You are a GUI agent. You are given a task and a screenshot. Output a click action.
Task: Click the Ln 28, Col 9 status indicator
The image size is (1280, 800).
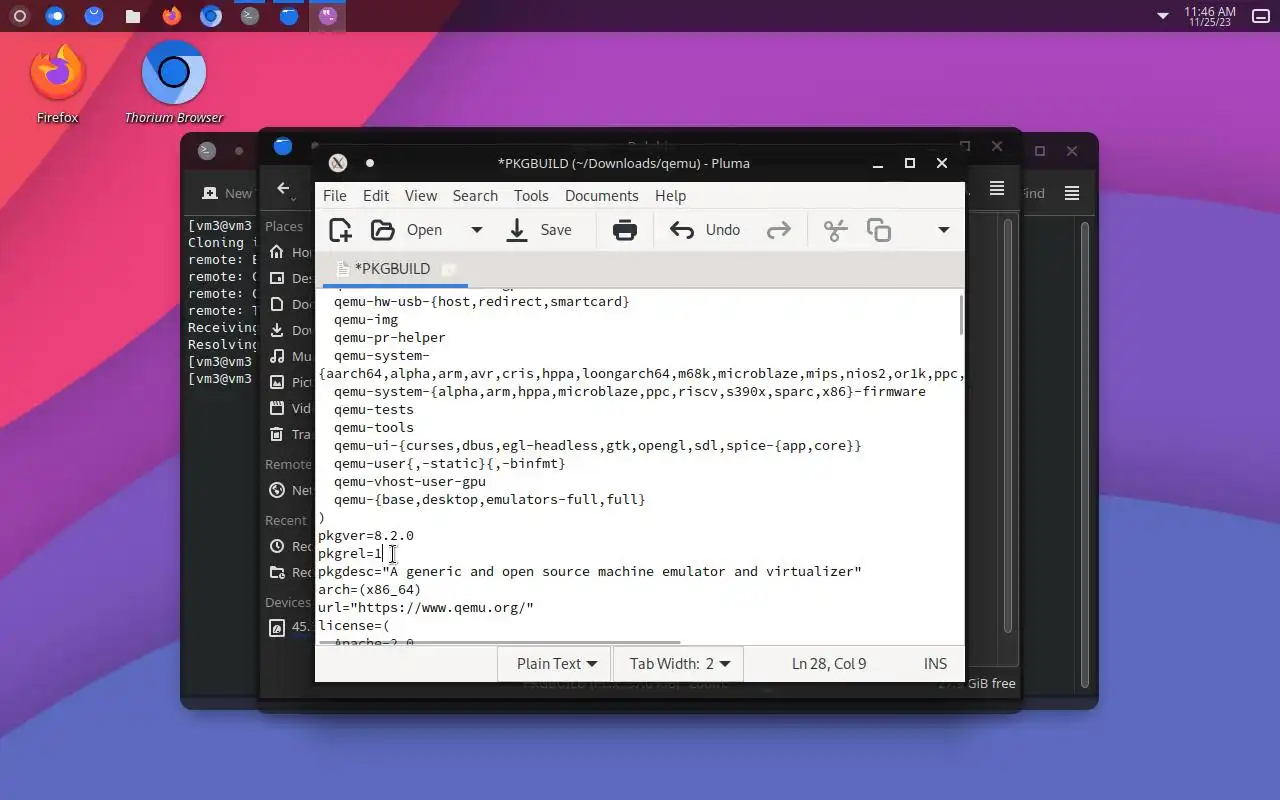(828, 663)
